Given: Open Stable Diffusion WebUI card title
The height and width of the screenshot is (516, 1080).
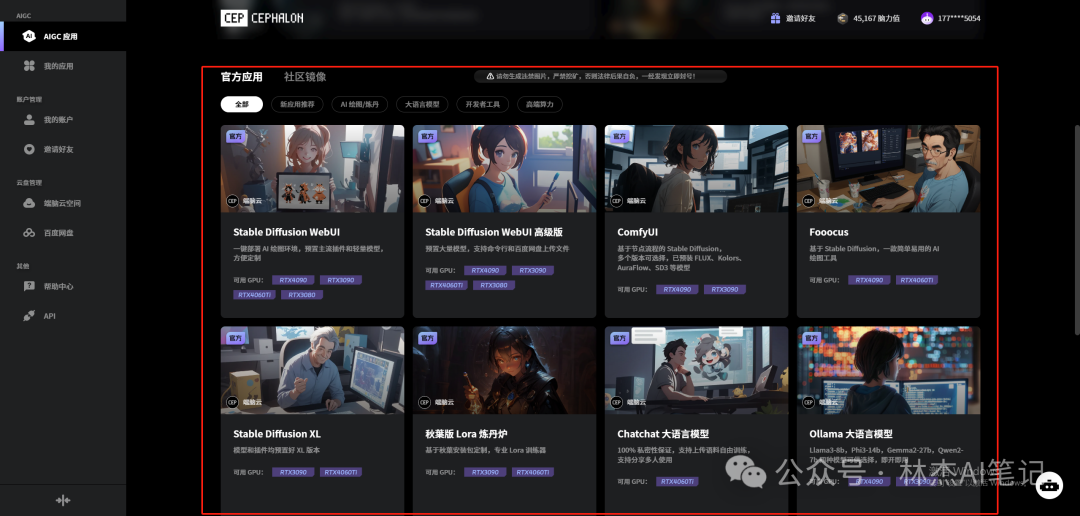Looking at the screenshot, I should pyautogui.click(x=286, y=232).
